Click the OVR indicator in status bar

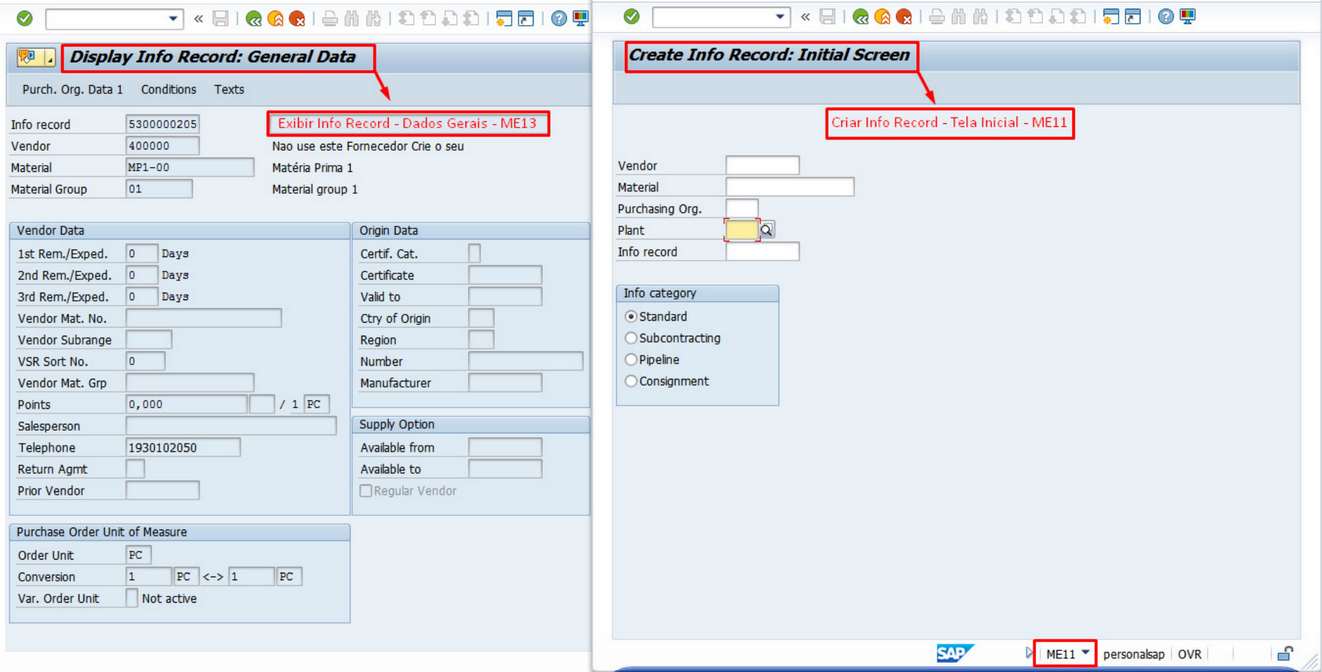coord(1189,654)
